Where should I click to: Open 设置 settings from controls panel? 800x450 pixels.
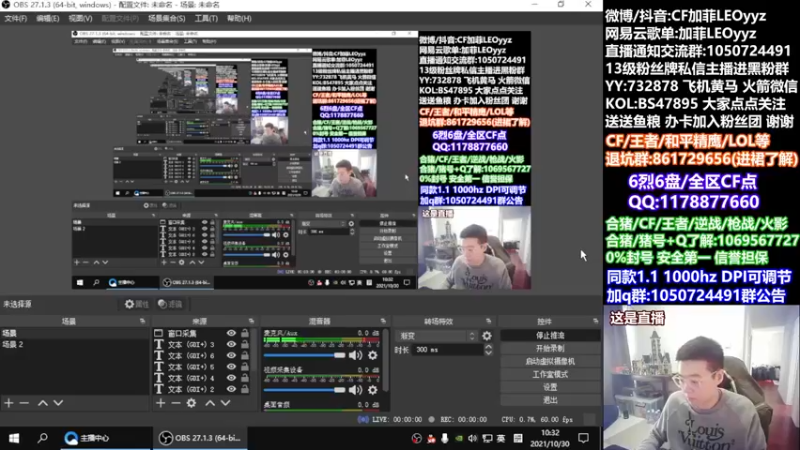pos(550,387)
